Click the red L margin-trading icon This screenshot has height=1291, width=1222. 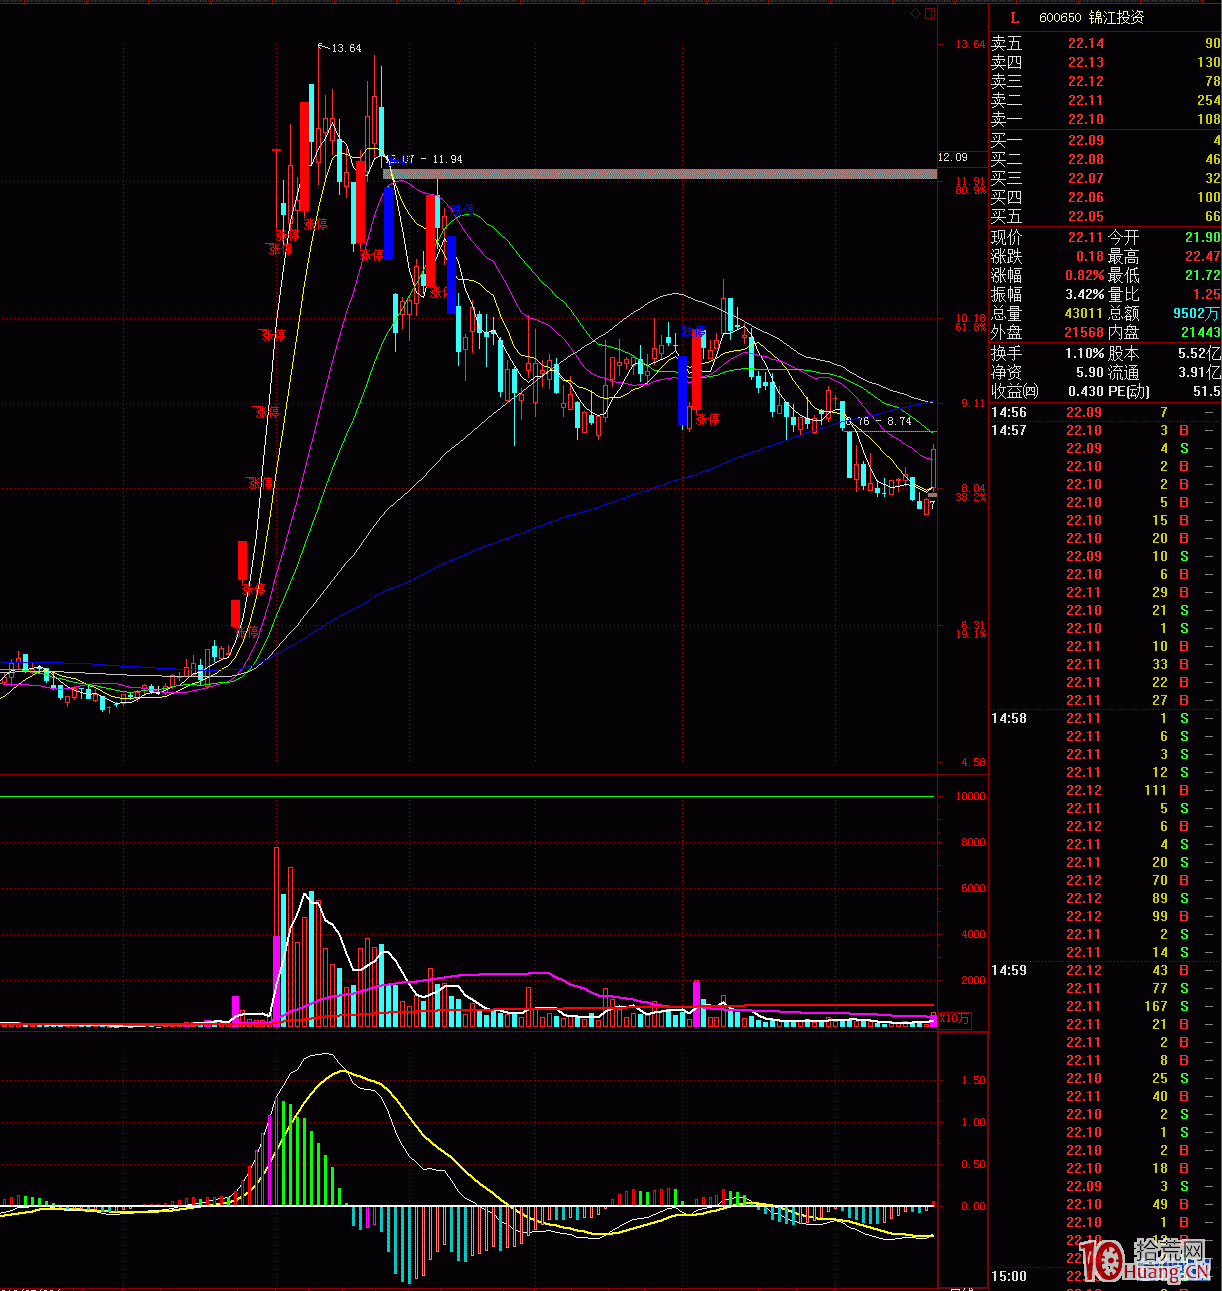(1015, 18)
